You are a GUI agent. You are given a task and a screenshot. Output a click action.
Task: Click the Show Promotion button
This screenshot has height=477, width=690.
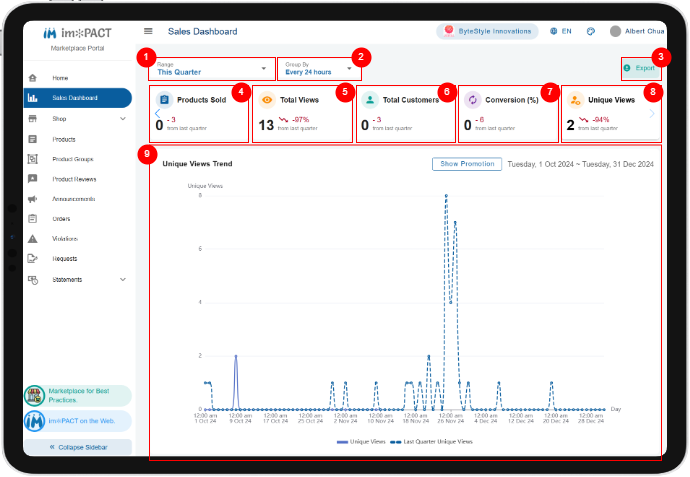coord(467,164)
